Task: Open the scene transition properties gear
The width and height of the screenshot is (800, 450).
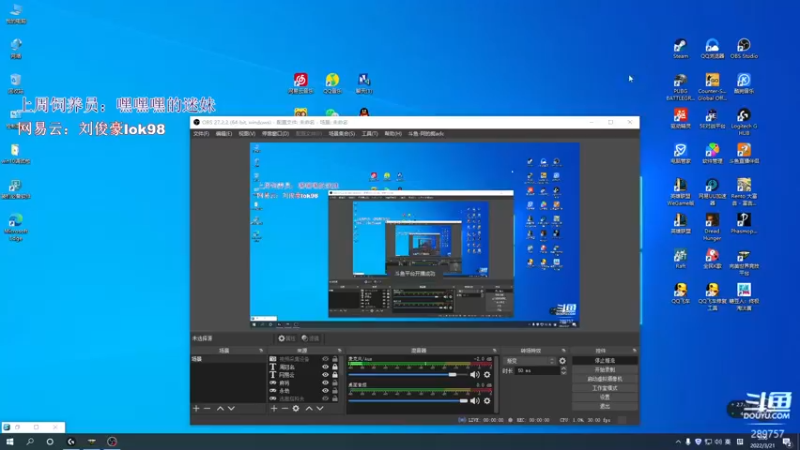Action: [x=562, y=361]
